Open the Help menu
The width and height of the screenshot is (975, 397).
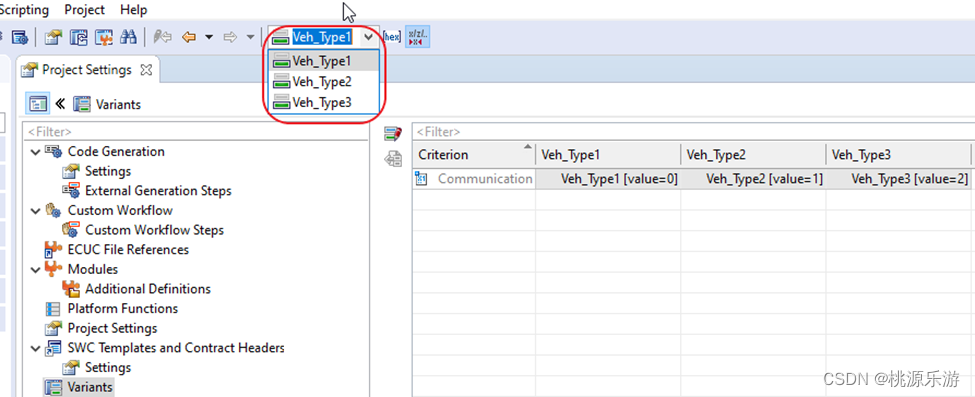coord(134,10)
